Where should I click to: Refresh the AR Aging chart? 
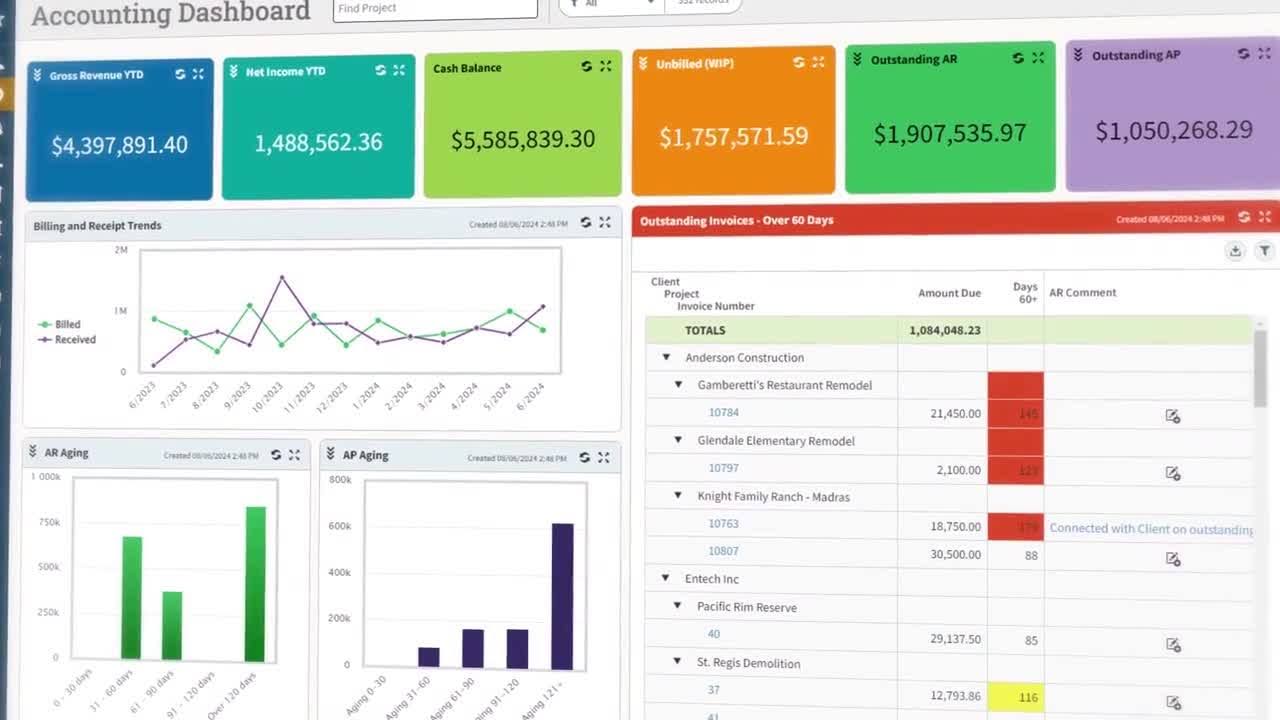(276, 455)
